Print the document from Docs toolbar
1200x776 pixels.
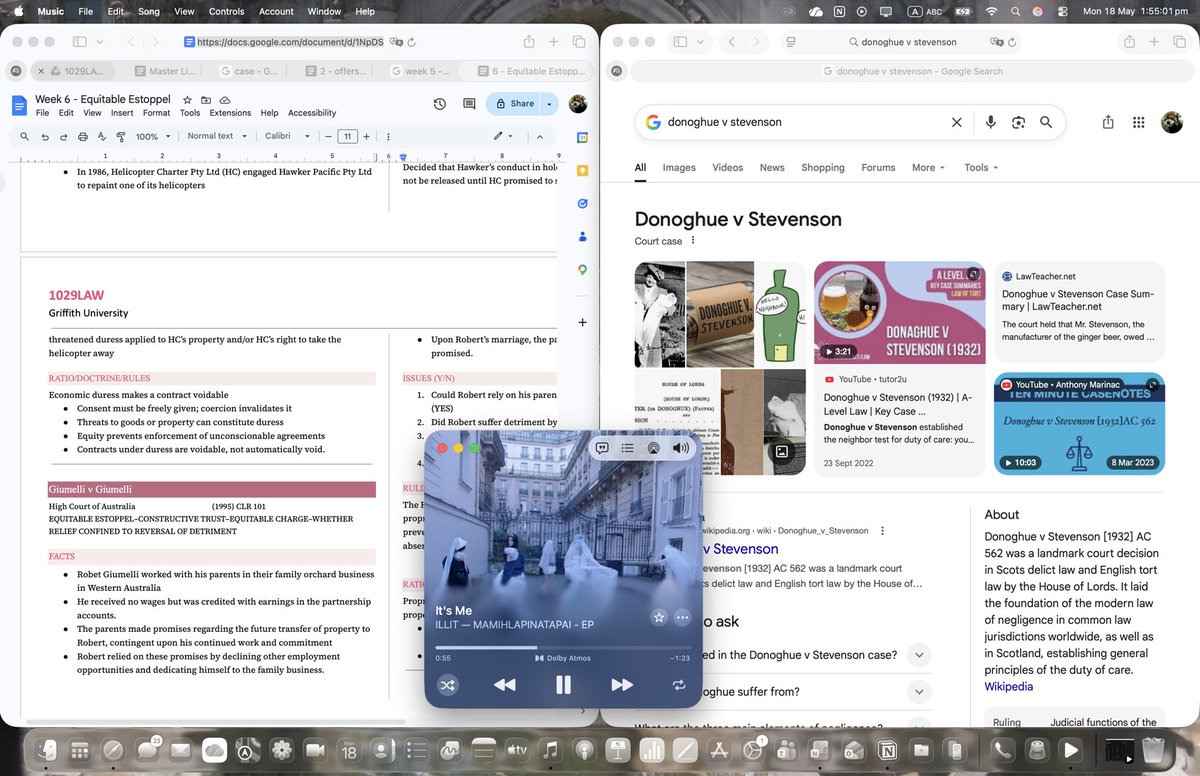[84, 136]
